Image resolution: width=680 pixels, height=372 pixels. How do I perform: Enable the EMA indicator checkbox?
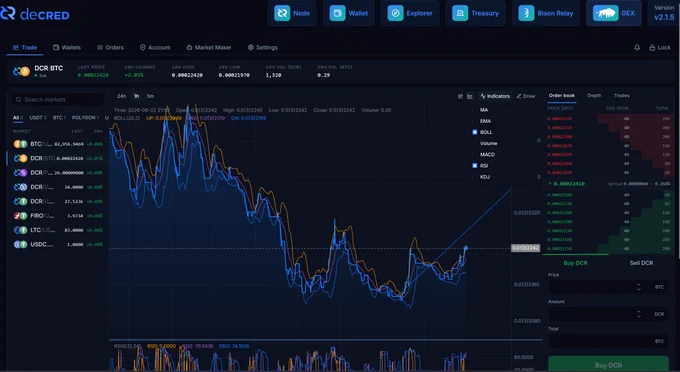click(x=474, y=121)
